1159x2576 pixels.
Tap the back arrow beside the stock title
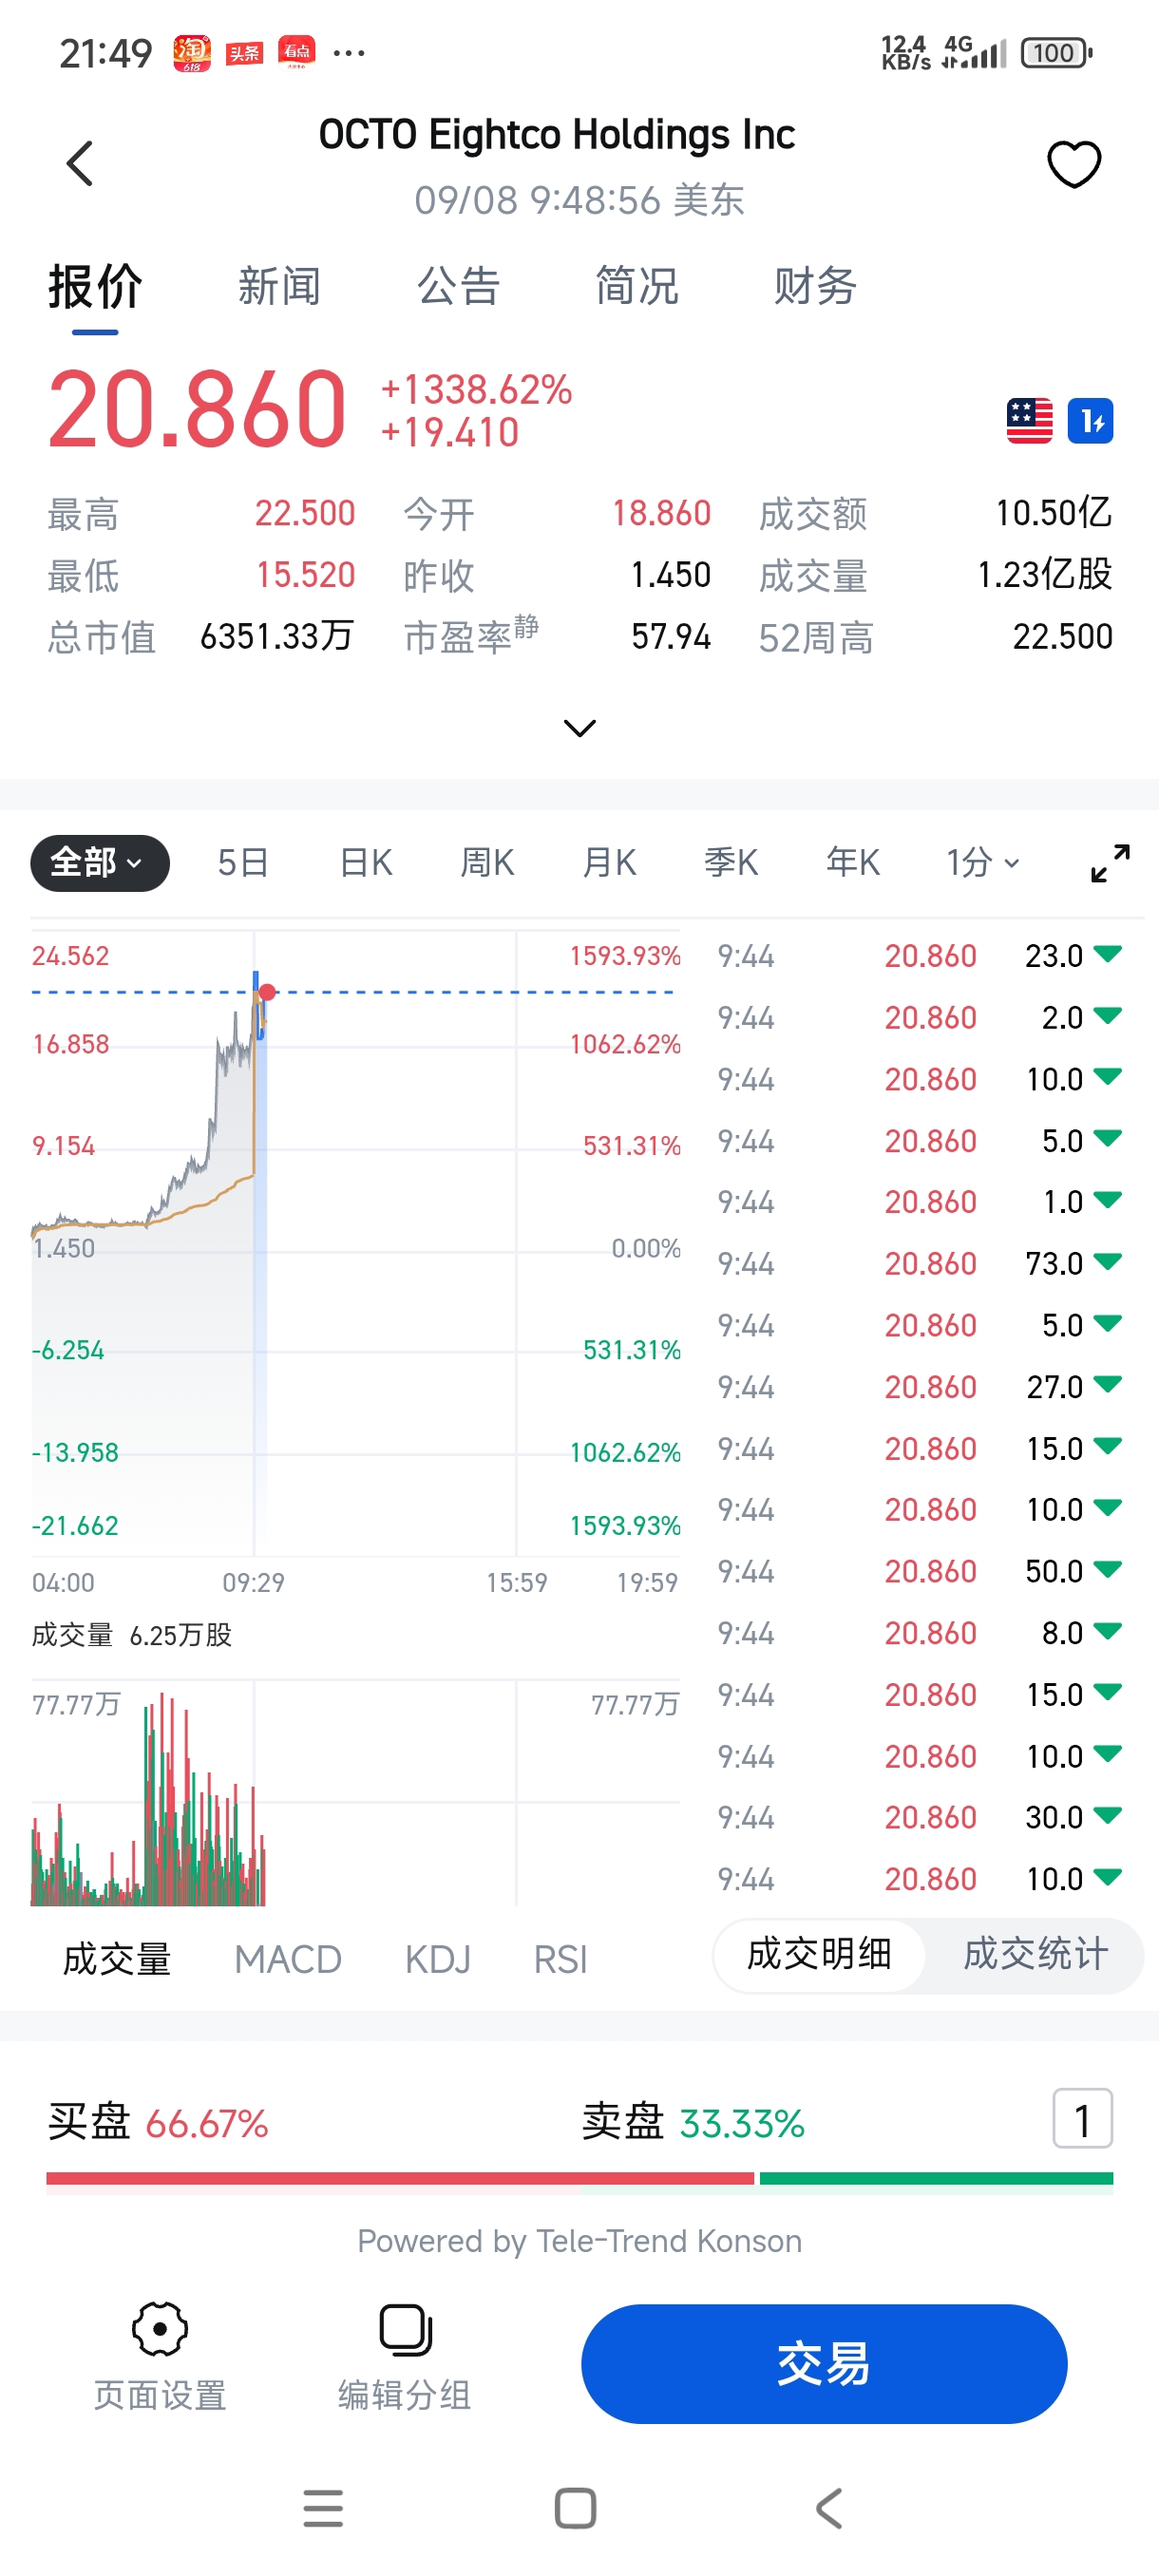click(80, 164)
